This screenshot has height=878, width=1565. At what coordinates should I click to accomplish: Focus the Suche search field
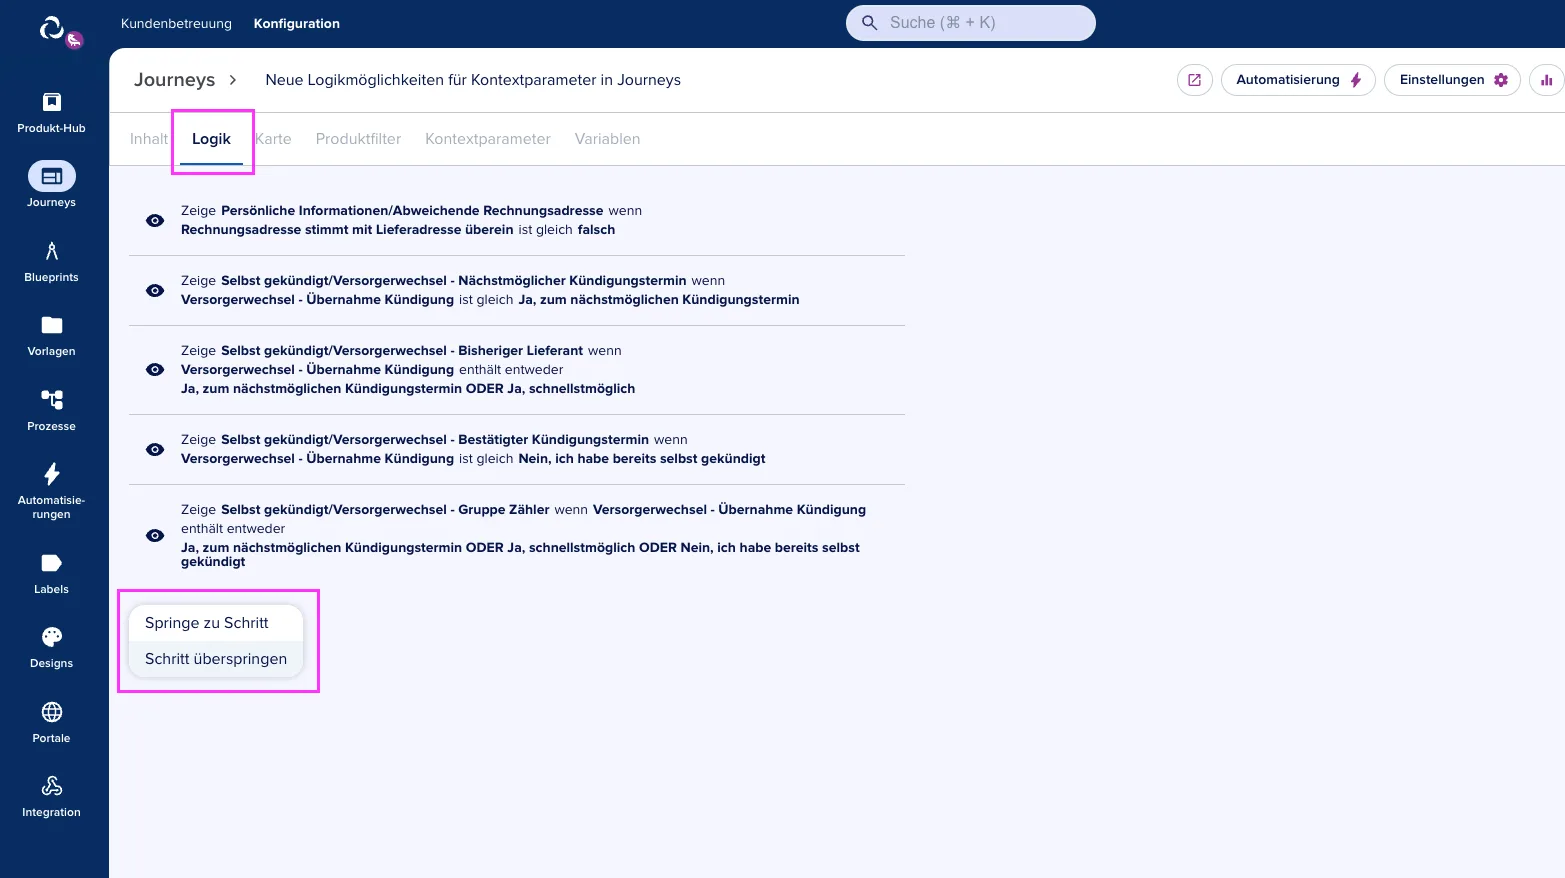pos(971,23)
